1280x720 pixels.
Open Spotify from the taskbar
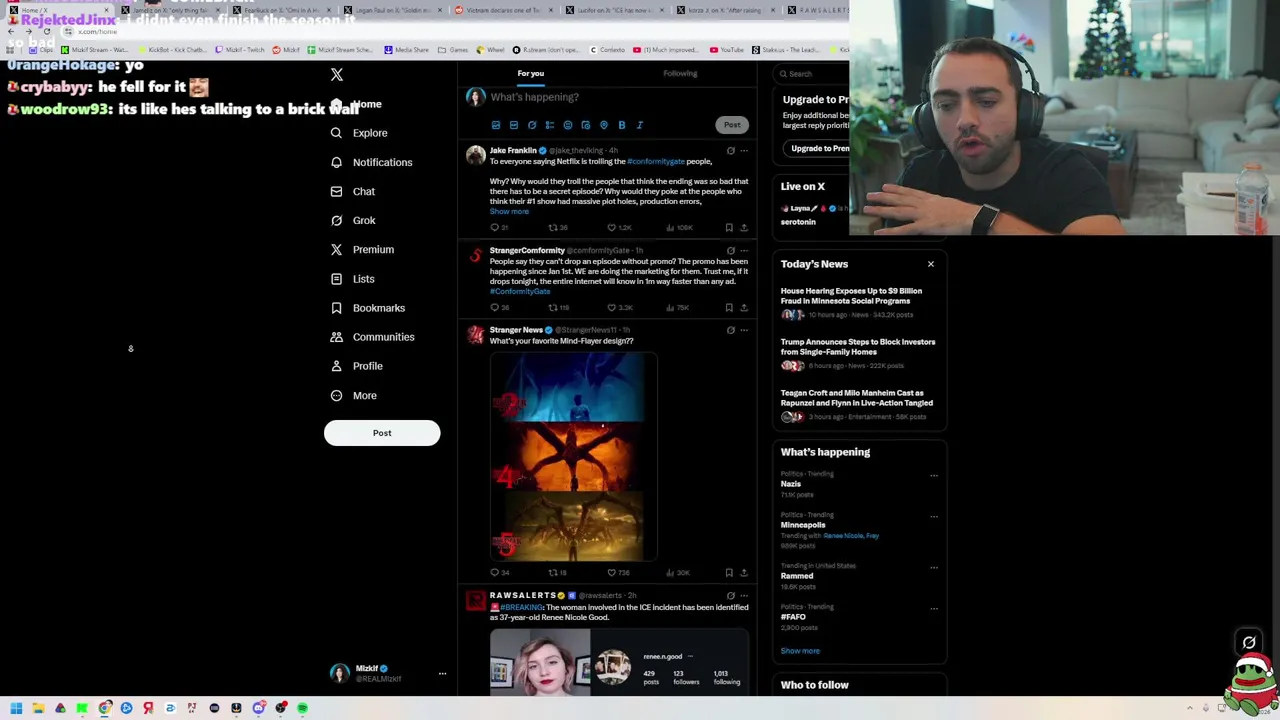(x=302, y=708)
